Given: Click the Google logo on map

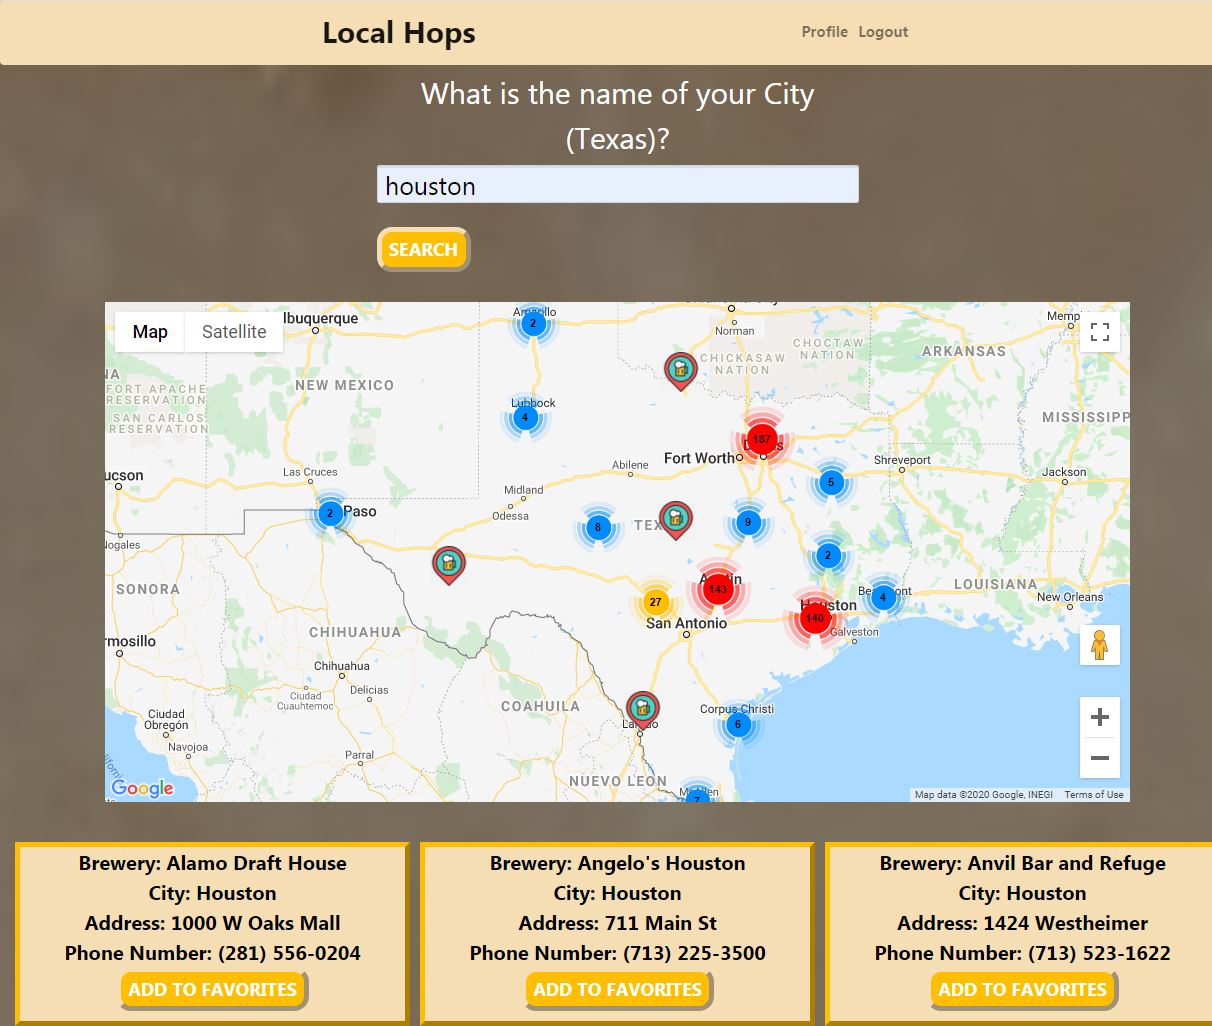Looking at the screenshot, I should pyautogui.click(x=142, y=788).
